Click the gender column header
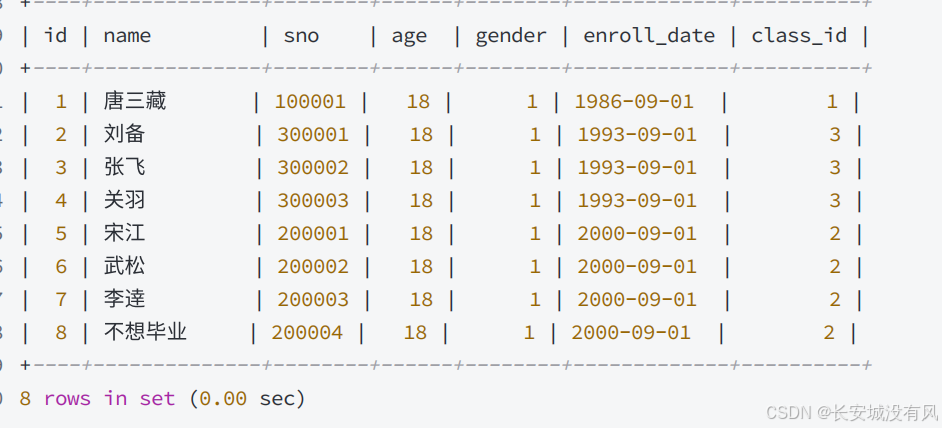 pyautogui.click(x=511, y=36)
